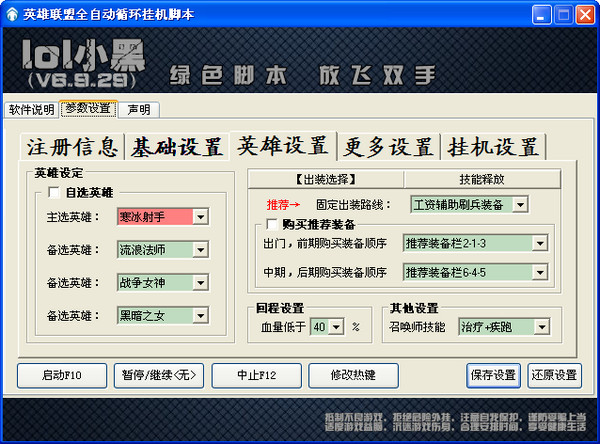Viewport: 600px width, 444px height.
Task: Click the lol小黑 V6.9.29 logo
Action: [83, 63]
